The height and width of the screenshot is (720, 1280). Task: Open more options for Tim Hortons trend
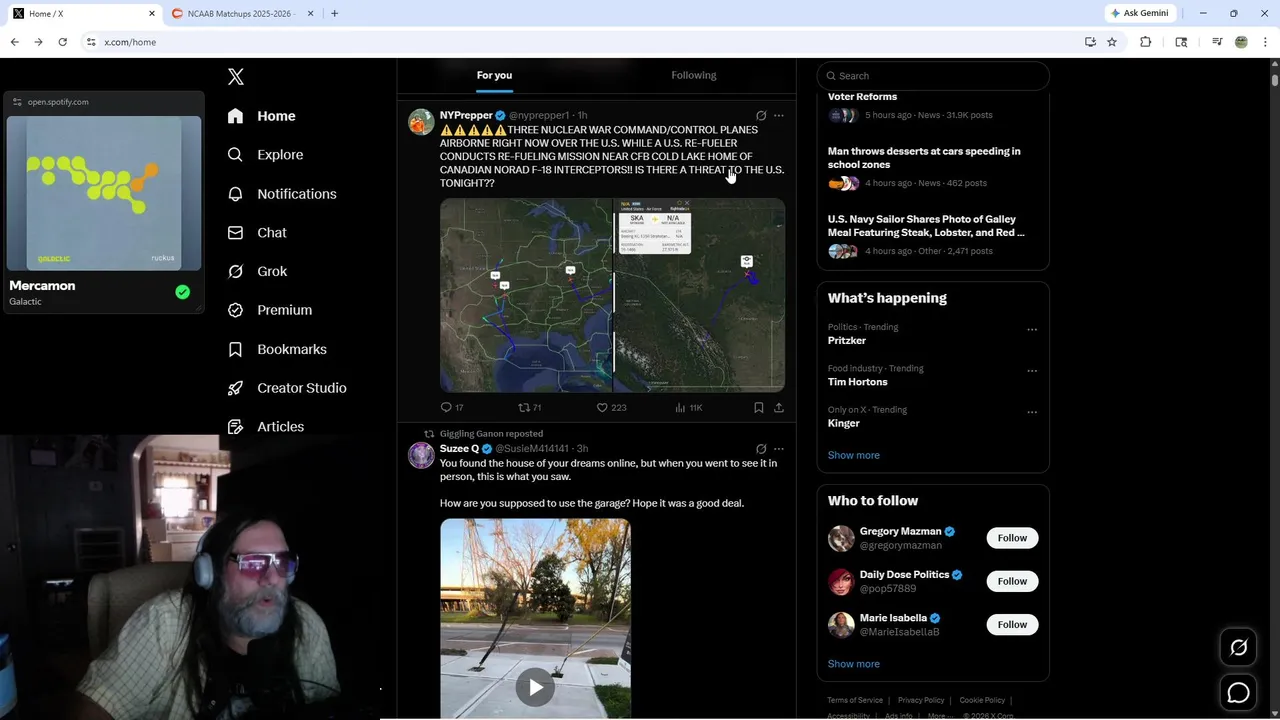coord(1032,371)
